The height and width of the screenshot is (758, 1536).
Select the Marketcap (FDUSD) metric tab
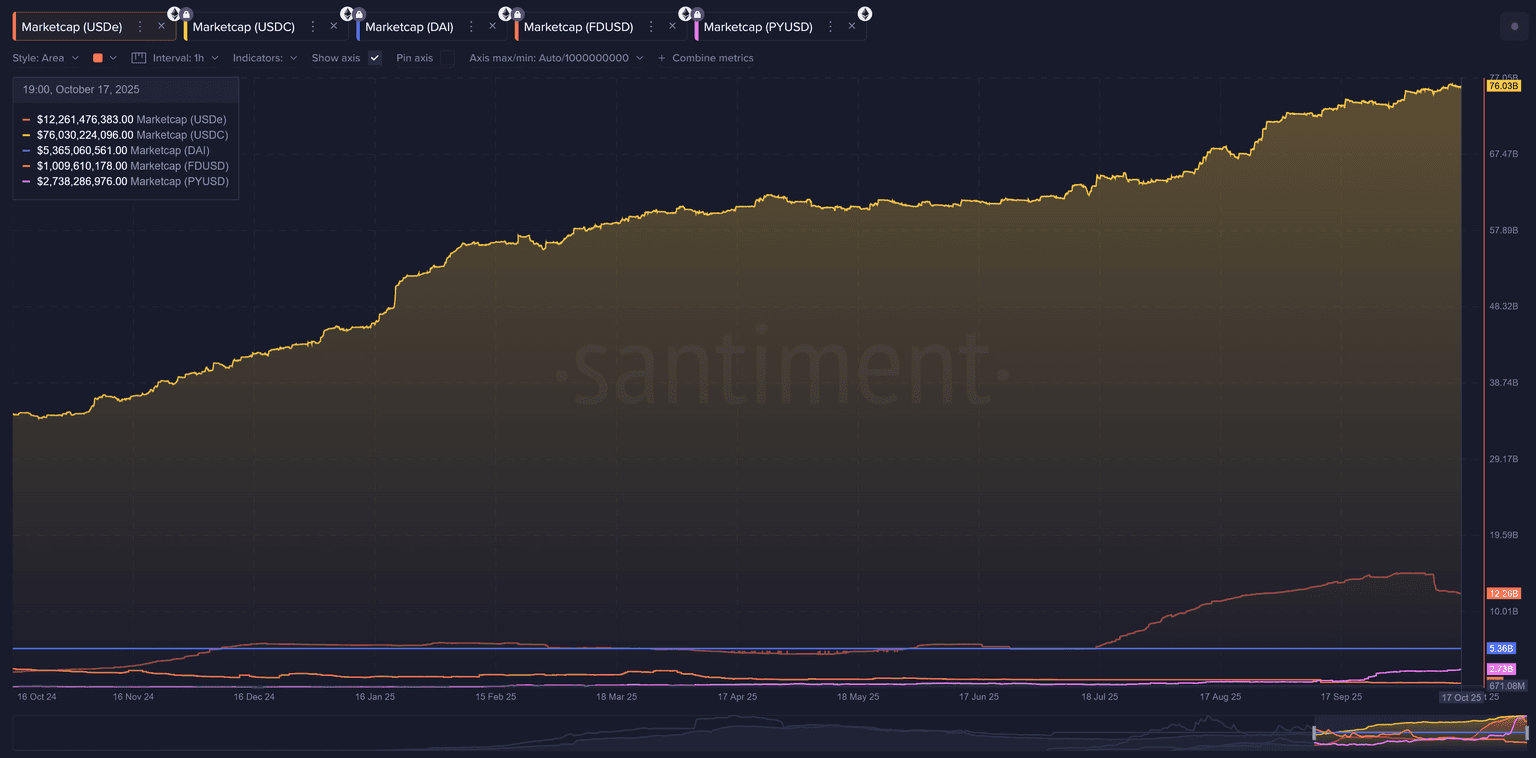[578, 27]
